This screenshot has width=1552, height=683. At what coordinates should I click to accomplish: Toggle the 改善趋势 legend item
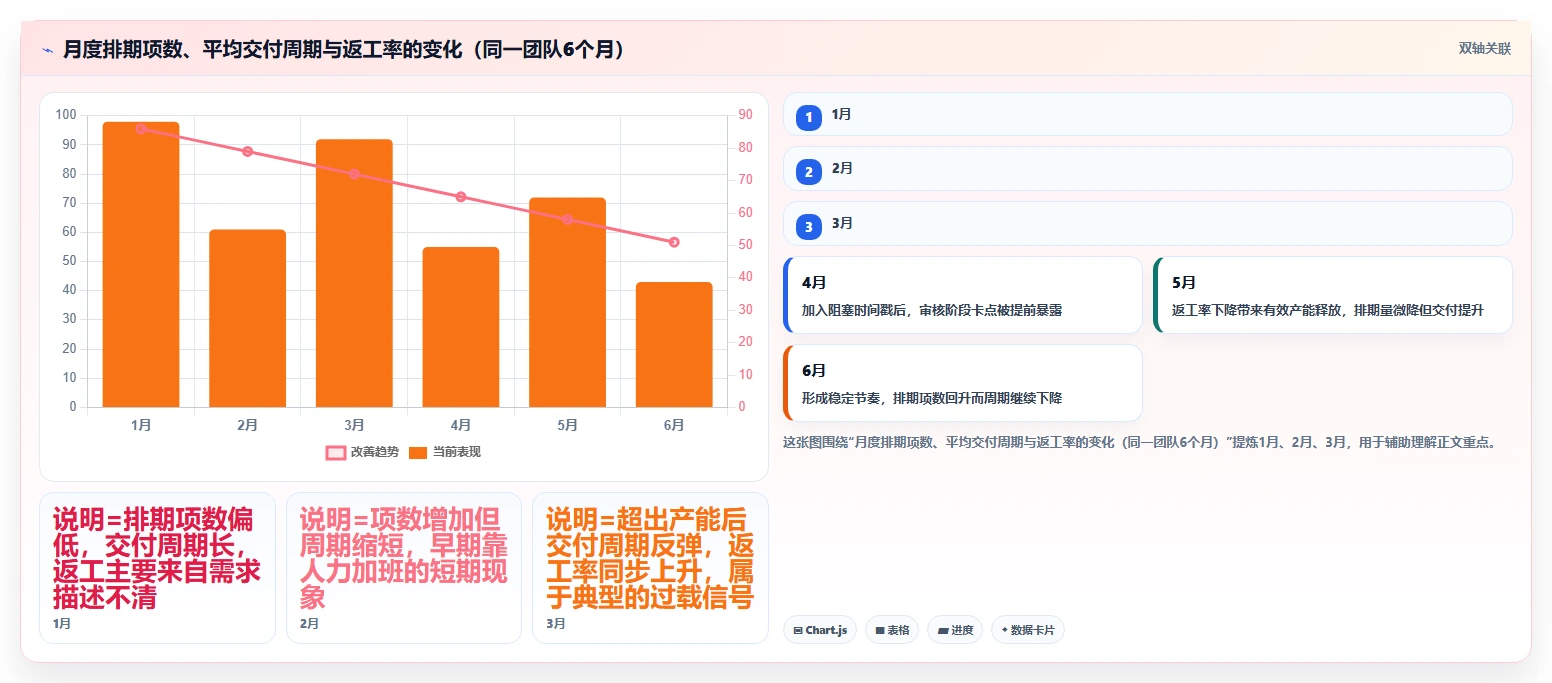pyautogui.click(x=362, y=452)
